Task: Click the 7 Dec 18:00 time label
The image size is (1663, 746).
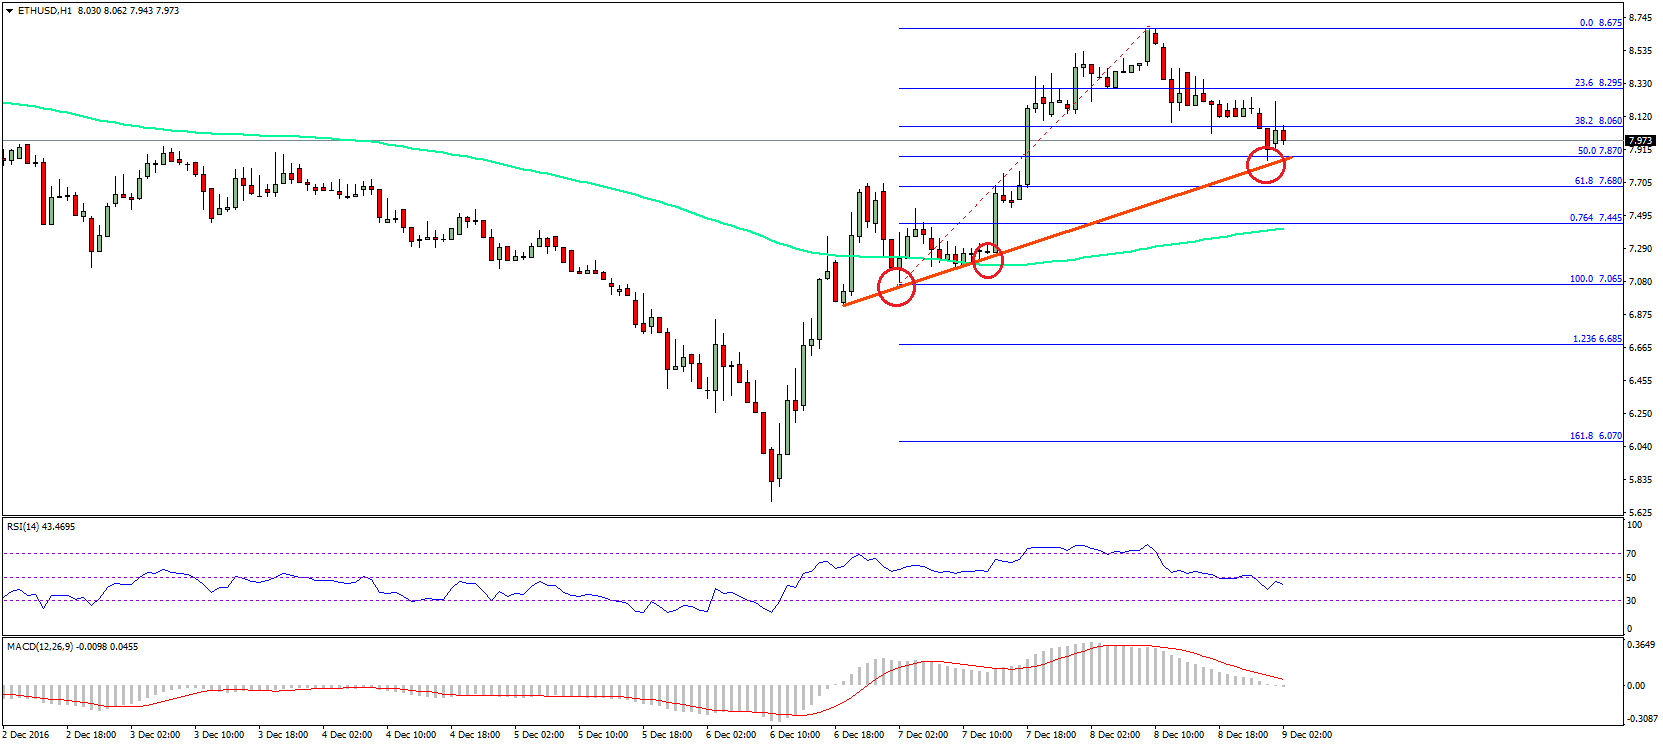Action: (x=1051, y=735)
